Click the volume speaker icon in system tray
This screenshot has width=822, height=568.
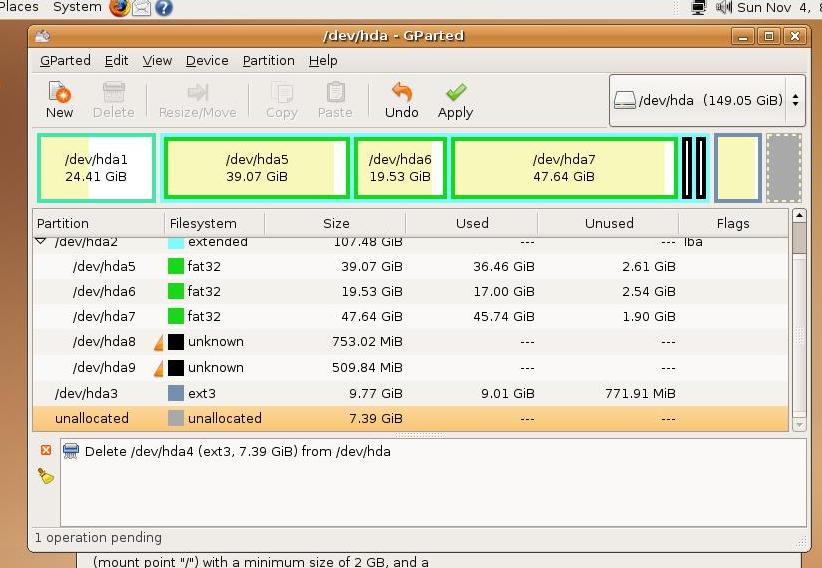tap(724, 8)
